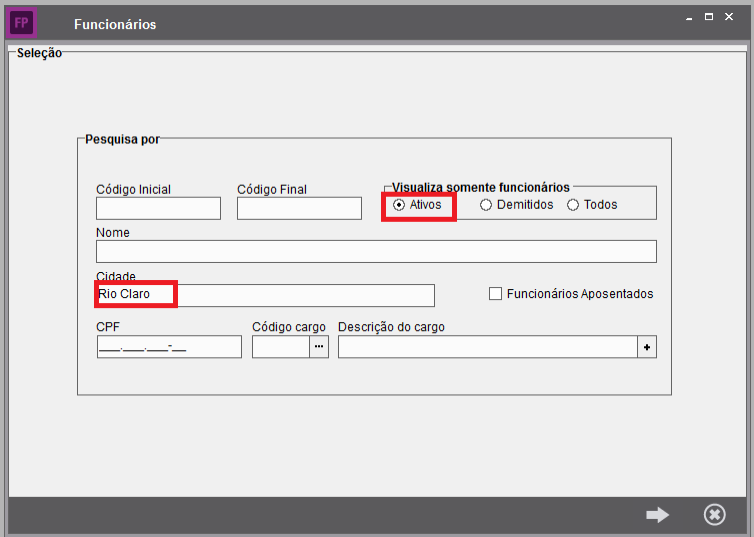Enable the Funcionários Aposentados checkbox
Viewport: 754px width, 537px height.
coord(495,294)
